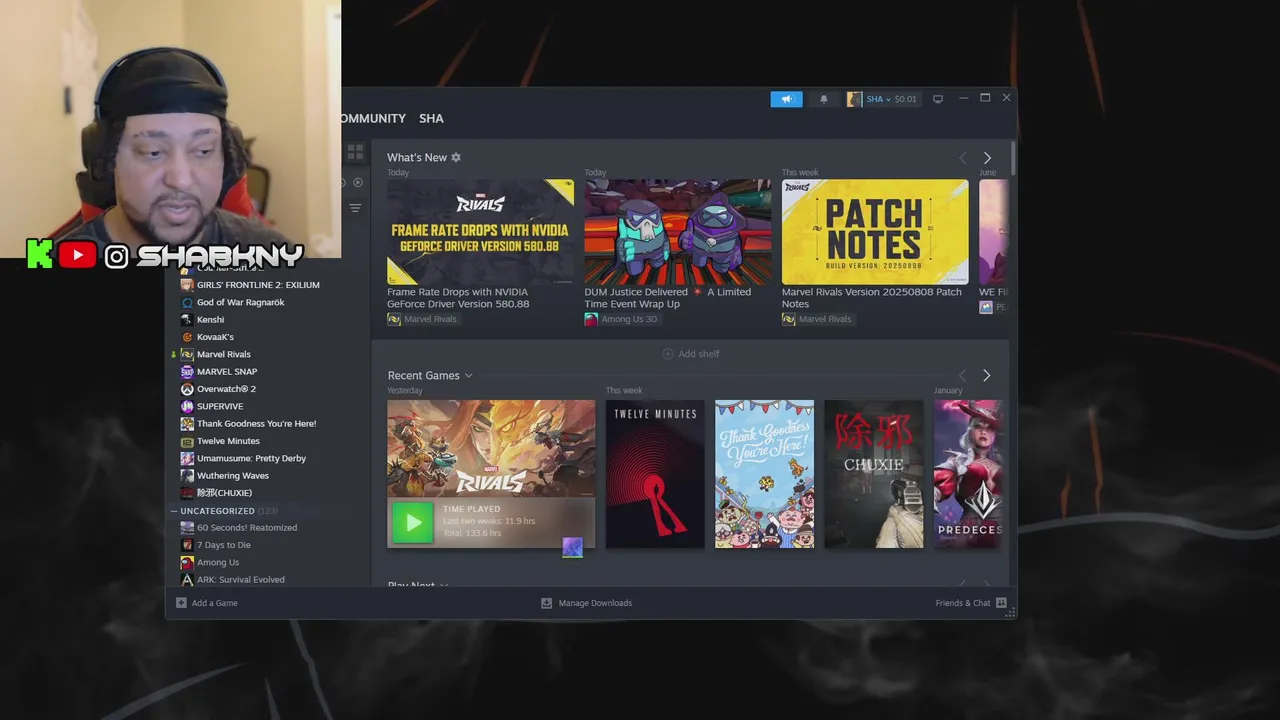Click the Add a Game label

coord(215,603)
